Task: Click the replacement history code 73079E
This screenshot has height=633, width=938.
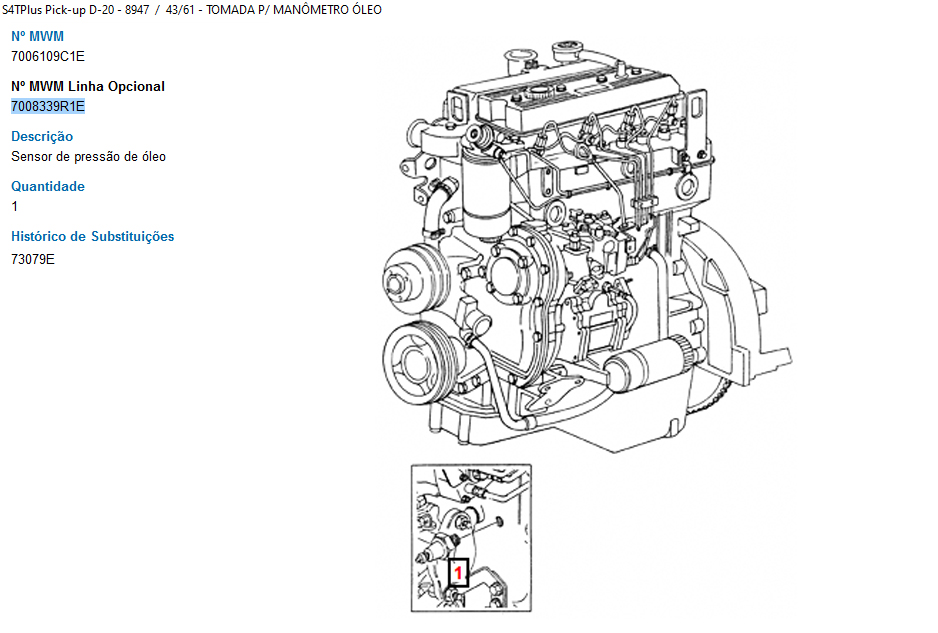Action: tap(33, 259)
